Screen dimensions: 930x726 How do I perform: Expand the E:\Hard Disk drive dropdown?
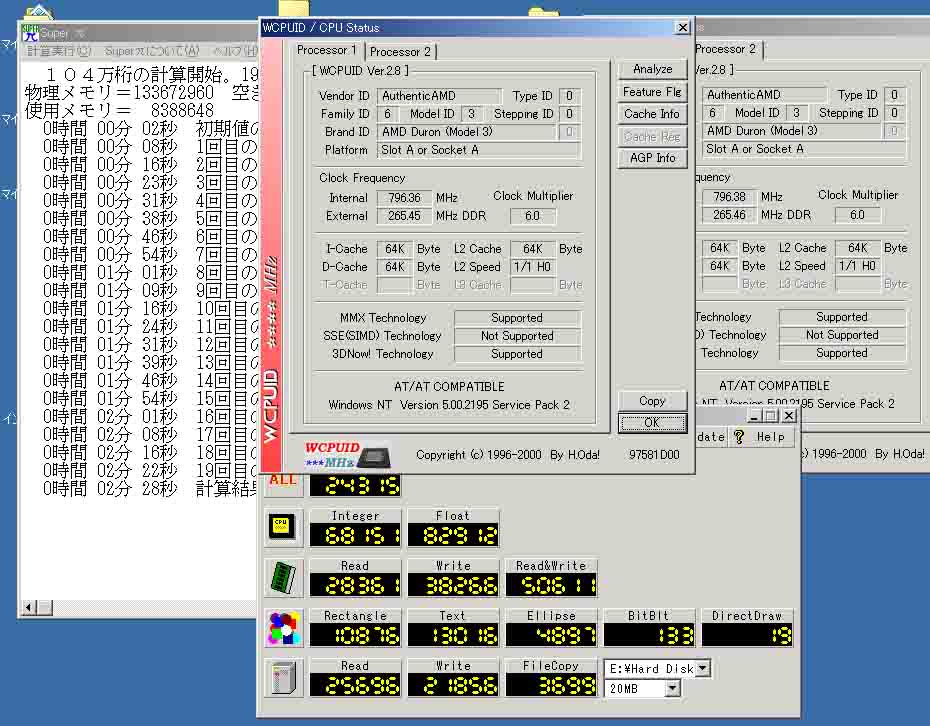(x=702, y=668)
